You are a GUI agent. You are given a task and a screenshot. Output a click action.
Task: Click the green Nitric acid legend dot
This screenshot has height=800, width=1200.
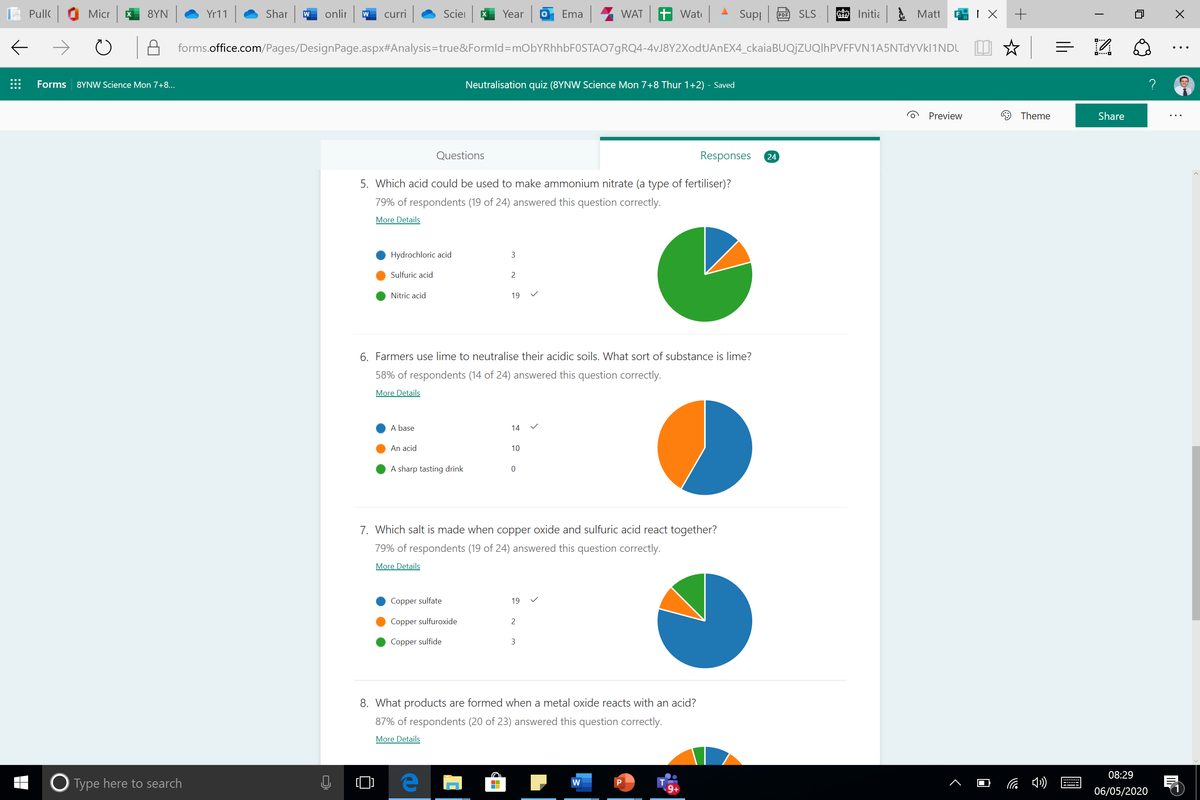coord(381,296)
